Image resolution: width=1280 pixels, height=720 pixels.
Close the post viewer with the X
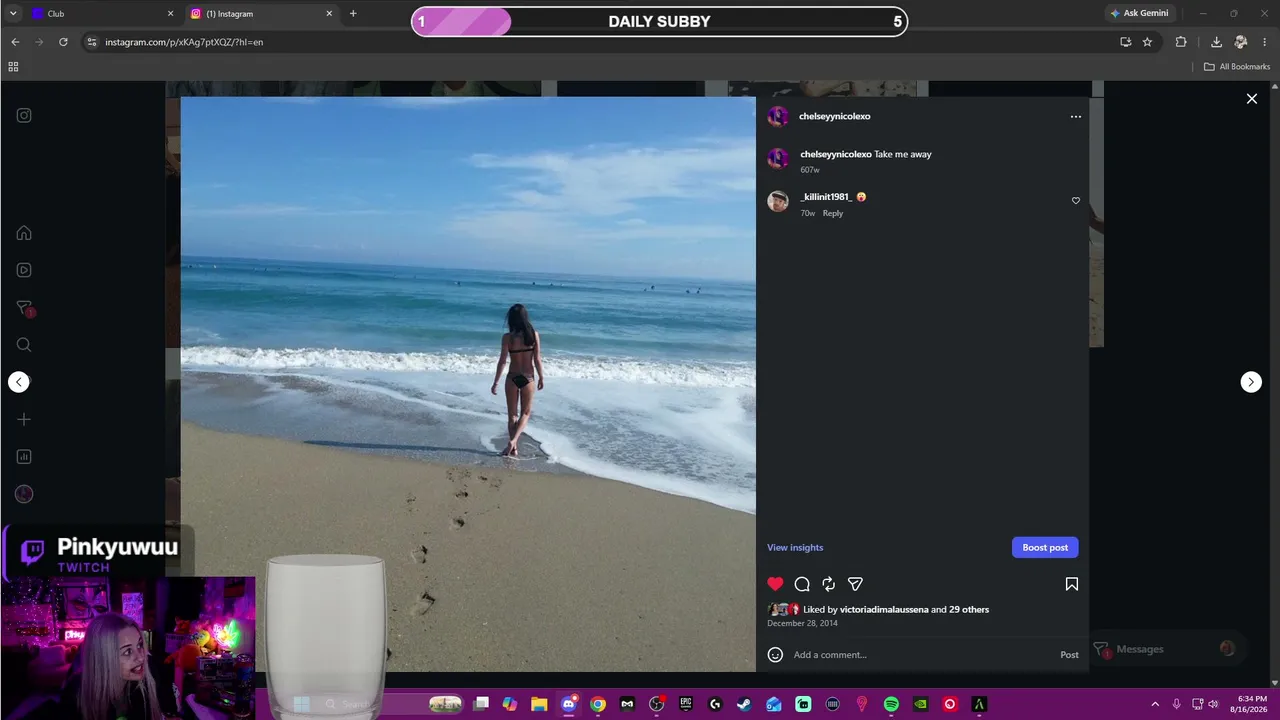(1251, 99)
